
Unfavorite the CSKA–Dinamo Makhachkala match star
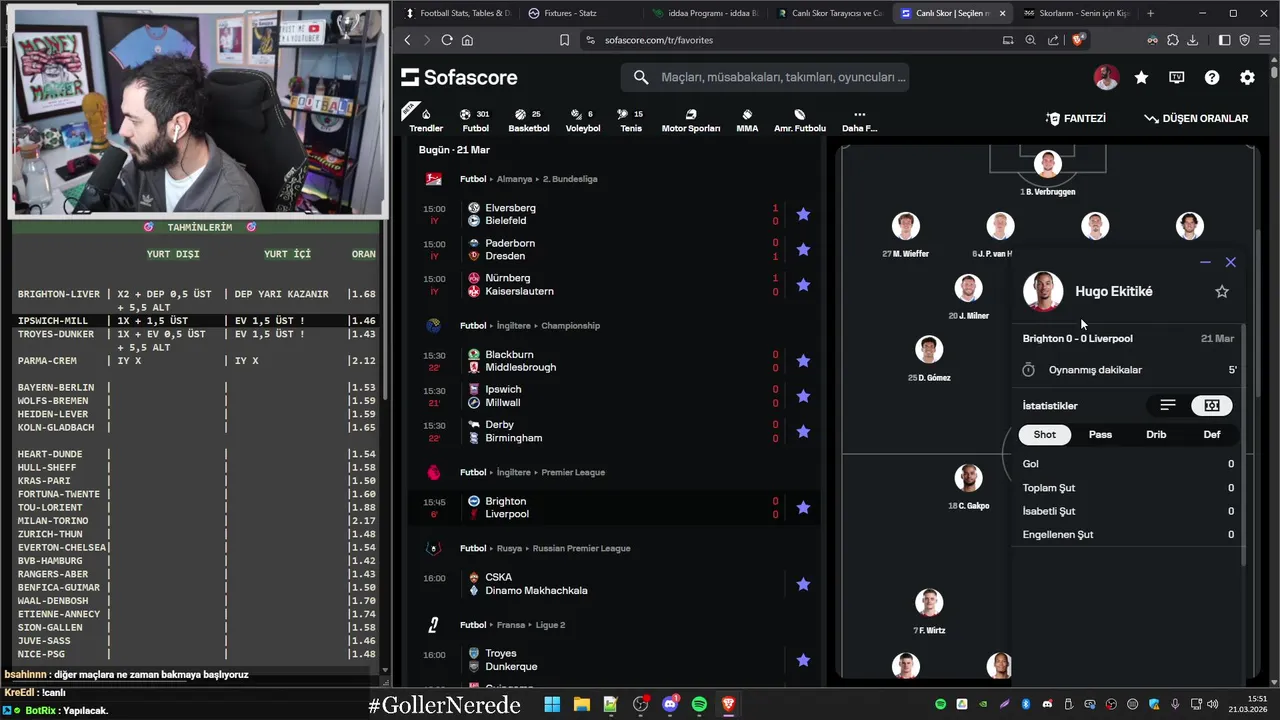coord(803,584)
